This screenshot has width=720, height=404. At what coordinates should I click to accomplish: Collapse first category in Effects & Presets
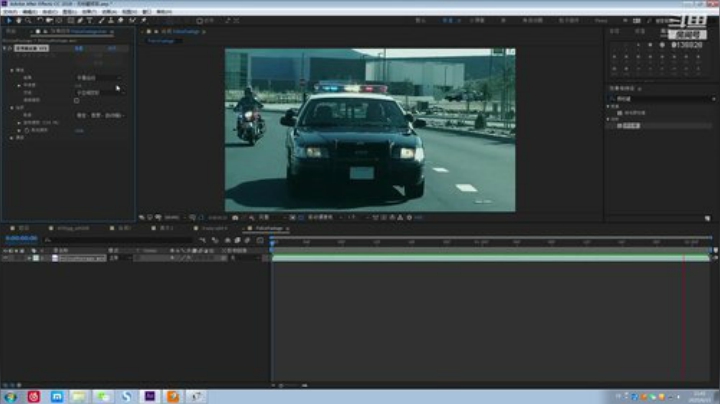click(x=608, y=107)
